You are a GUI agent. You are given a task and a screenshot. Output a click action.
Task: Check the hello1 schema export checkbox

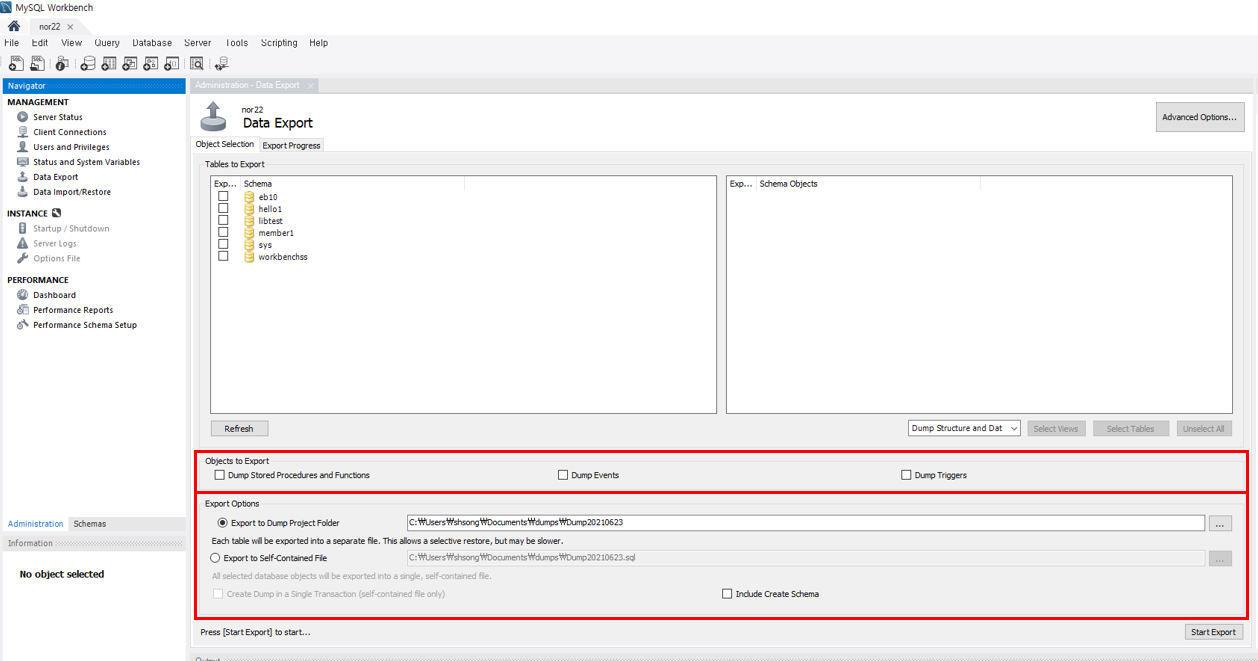point(223,208)
